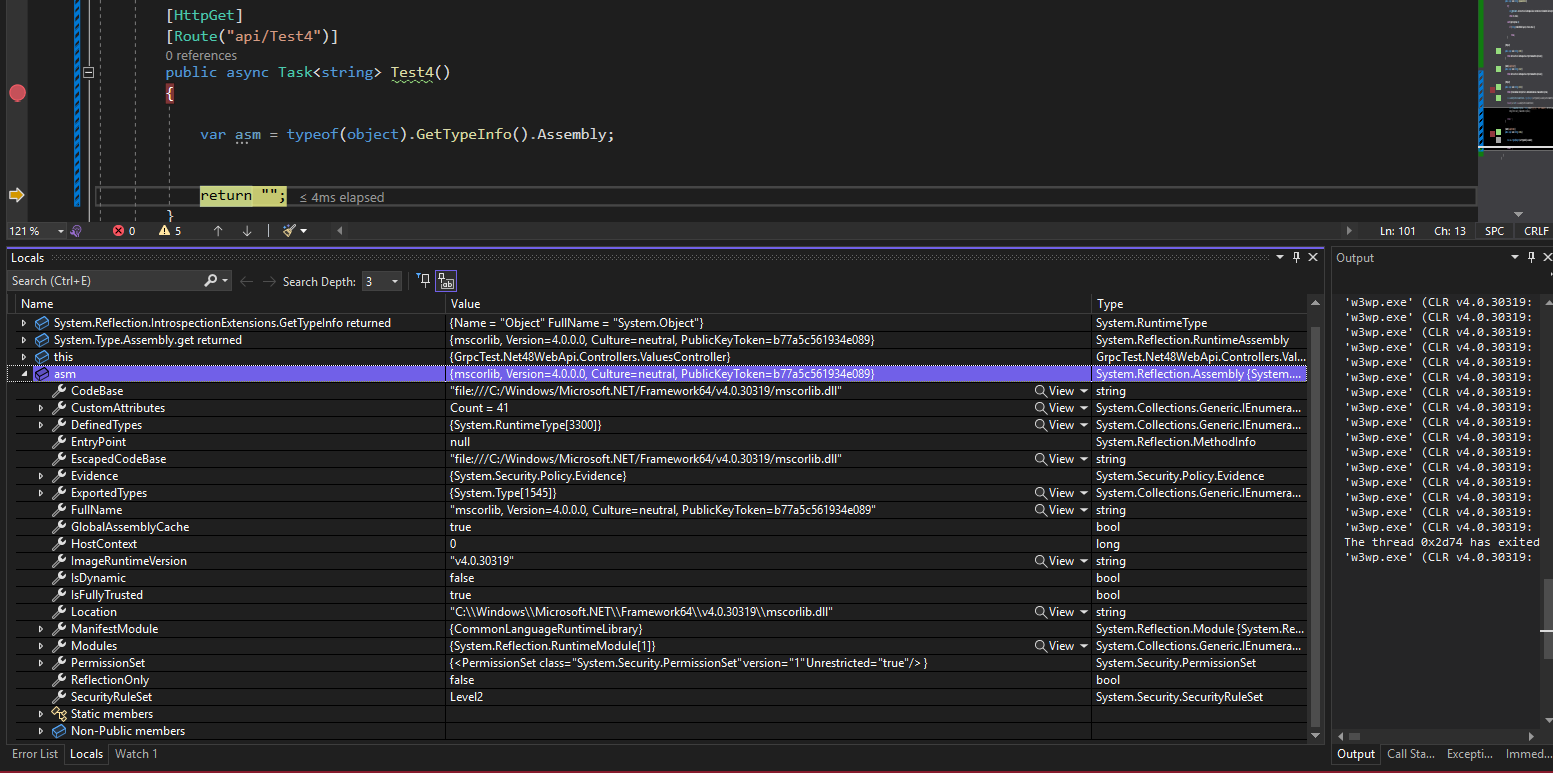The width and height of the screenshot is (1553, 773).
Task: Click the red breakpoint in the left margin
Action: pyautogui.click(x=17, y=92)
